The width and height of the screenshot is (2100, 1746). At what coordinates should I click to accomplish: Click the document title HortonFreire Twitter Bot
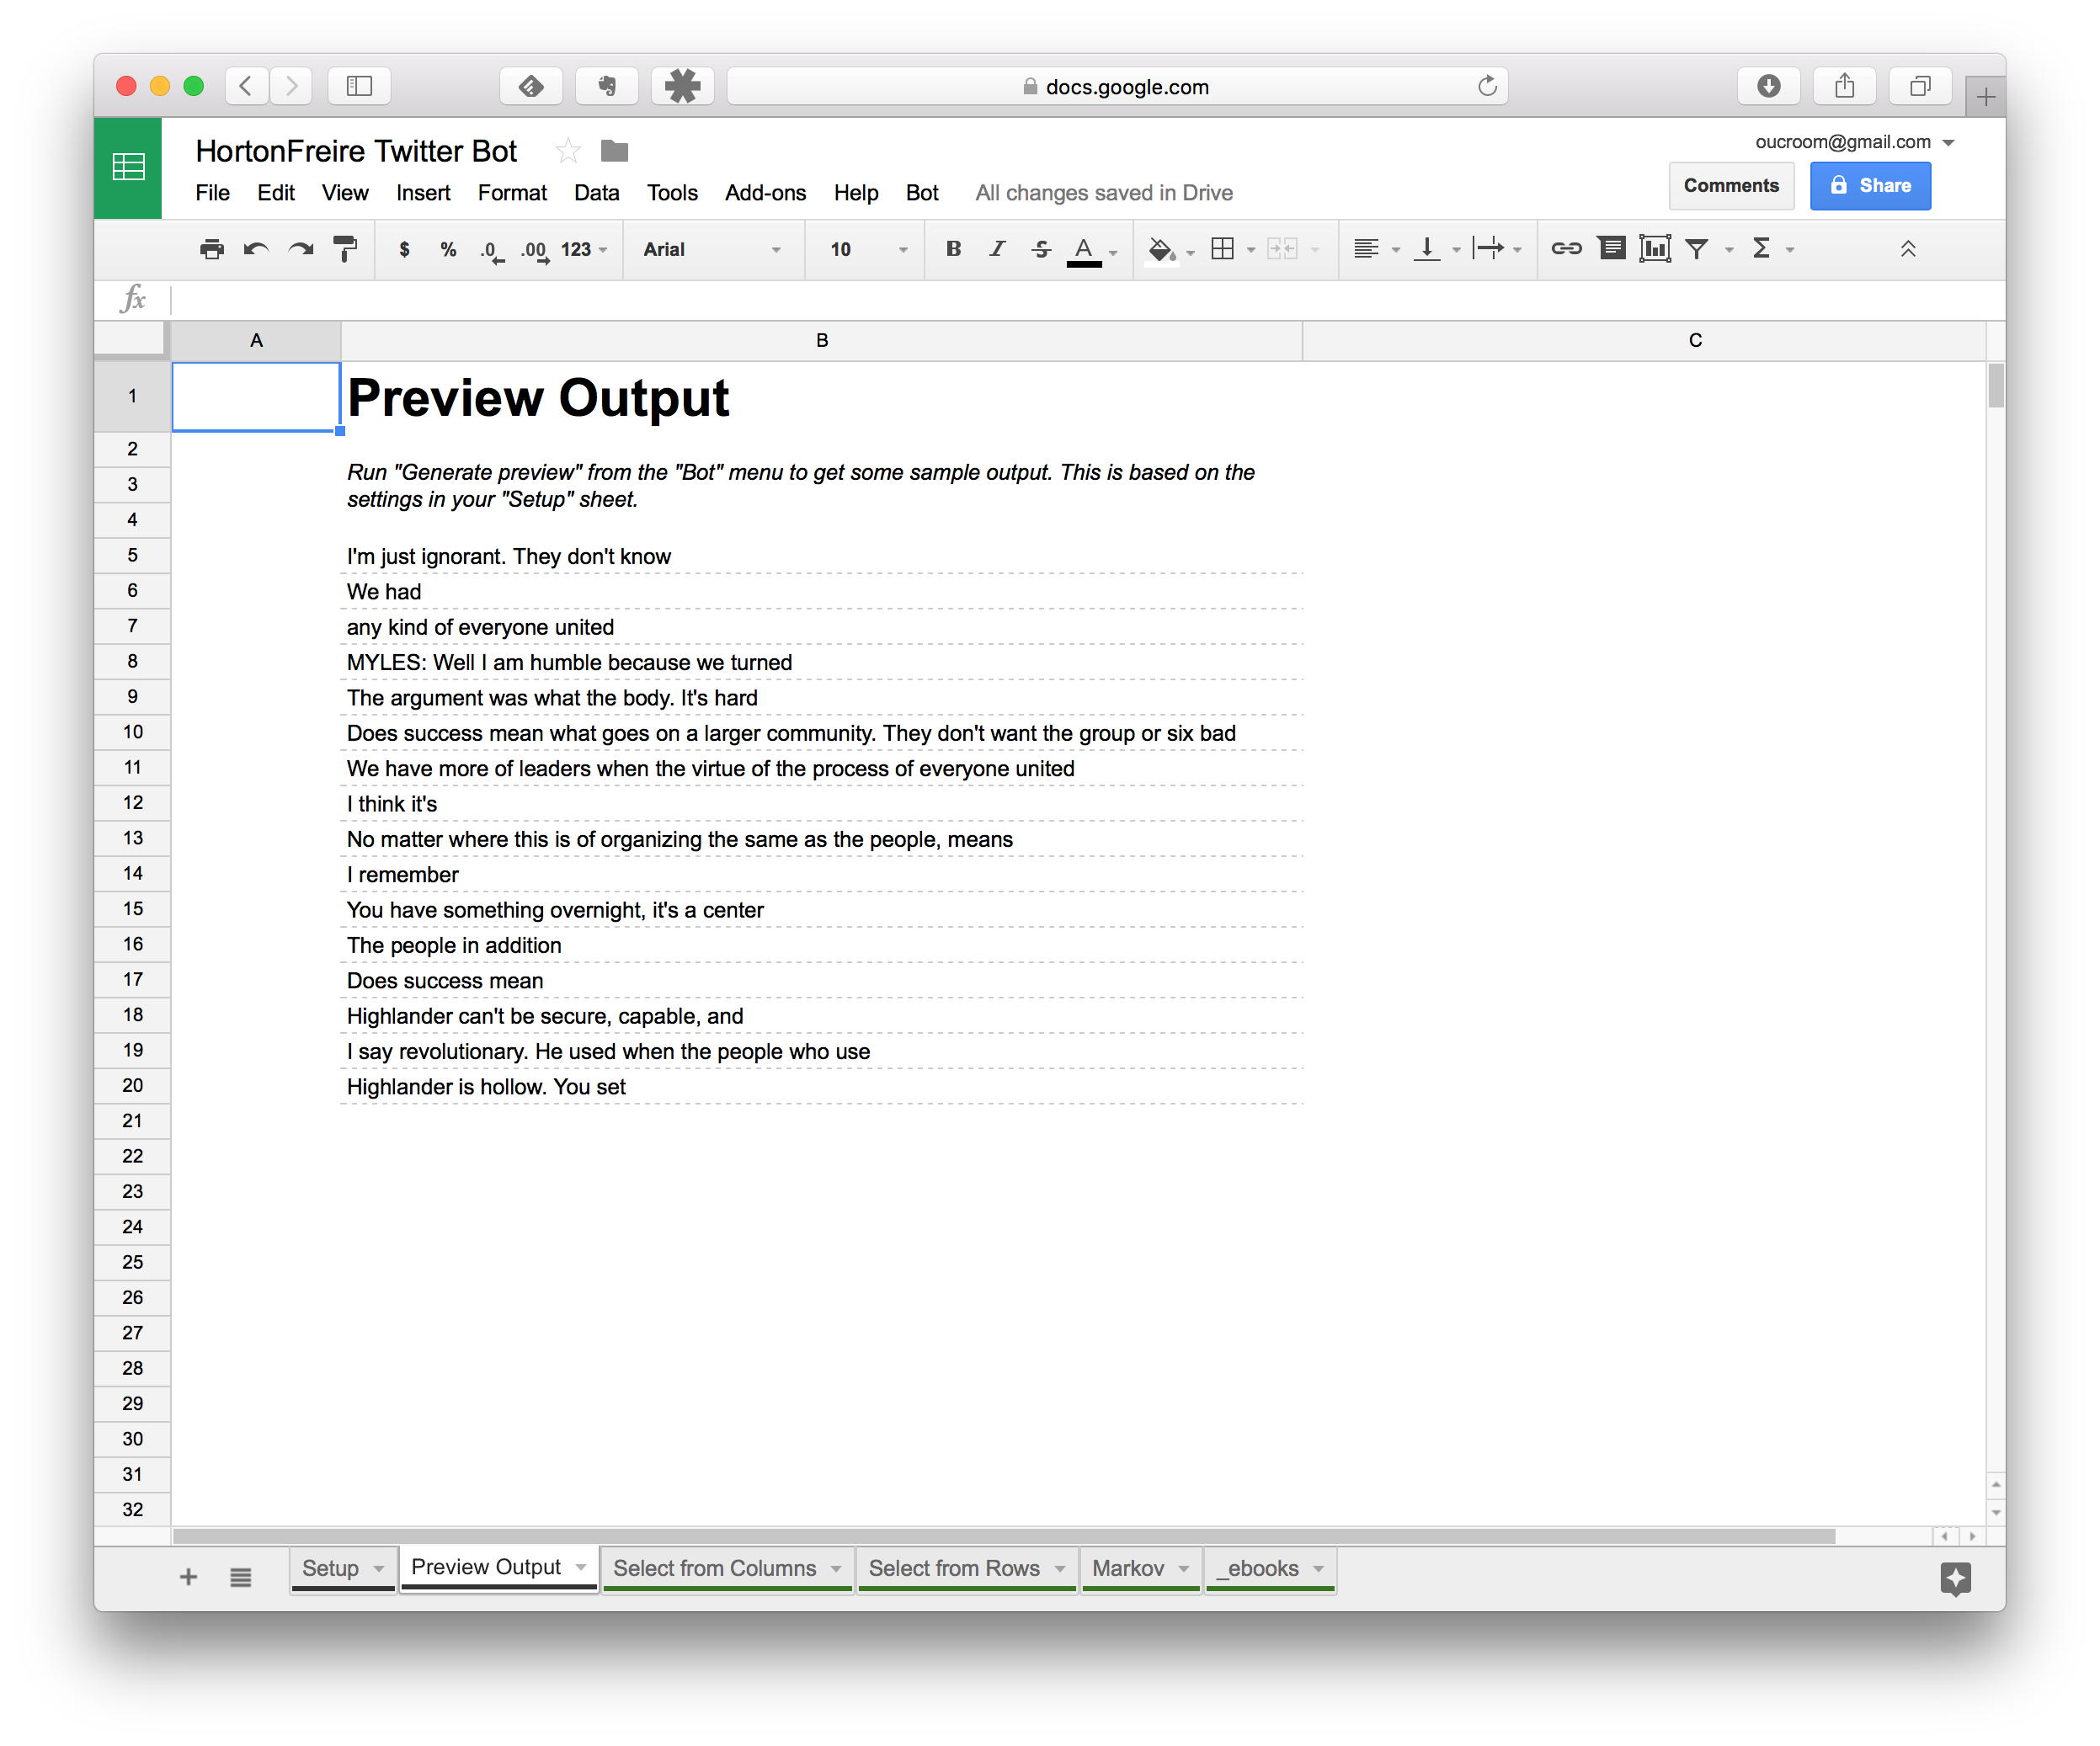click(x=356, y=151)
